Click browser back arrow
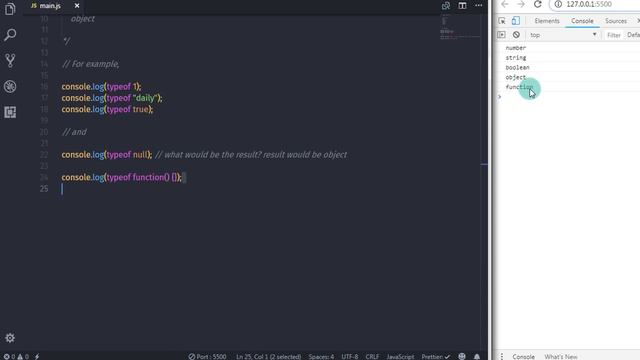Image resolution: width=640 pixels, height=360 pixels. (x=505, y=4)
